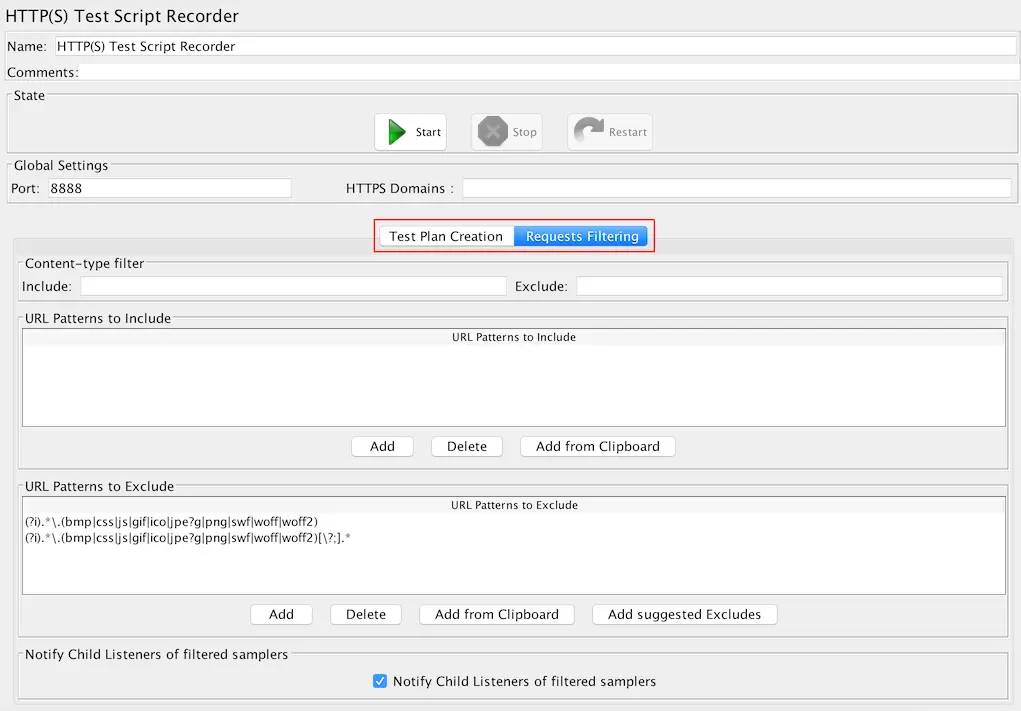Select the Requests Filtering tab
This screenshot has width=1021, height=711.
(581, 236)
